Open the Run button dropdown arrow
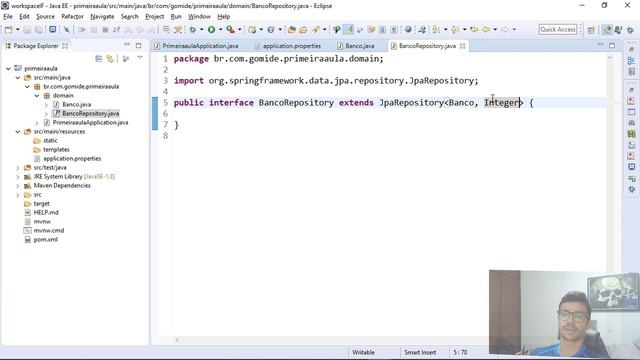Viewport: 640px width, 360px height. tap(220, 30)
